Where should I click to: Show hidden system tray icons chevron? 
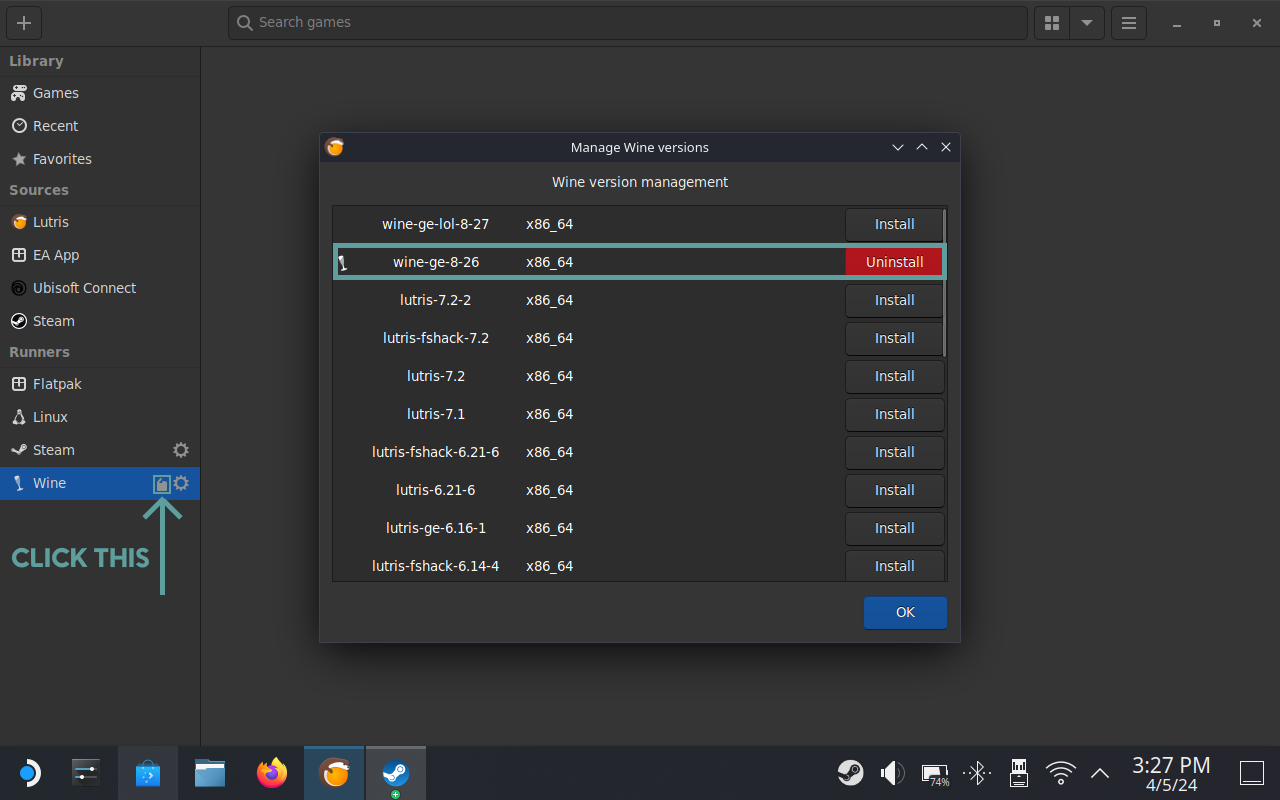[1100, 773]
